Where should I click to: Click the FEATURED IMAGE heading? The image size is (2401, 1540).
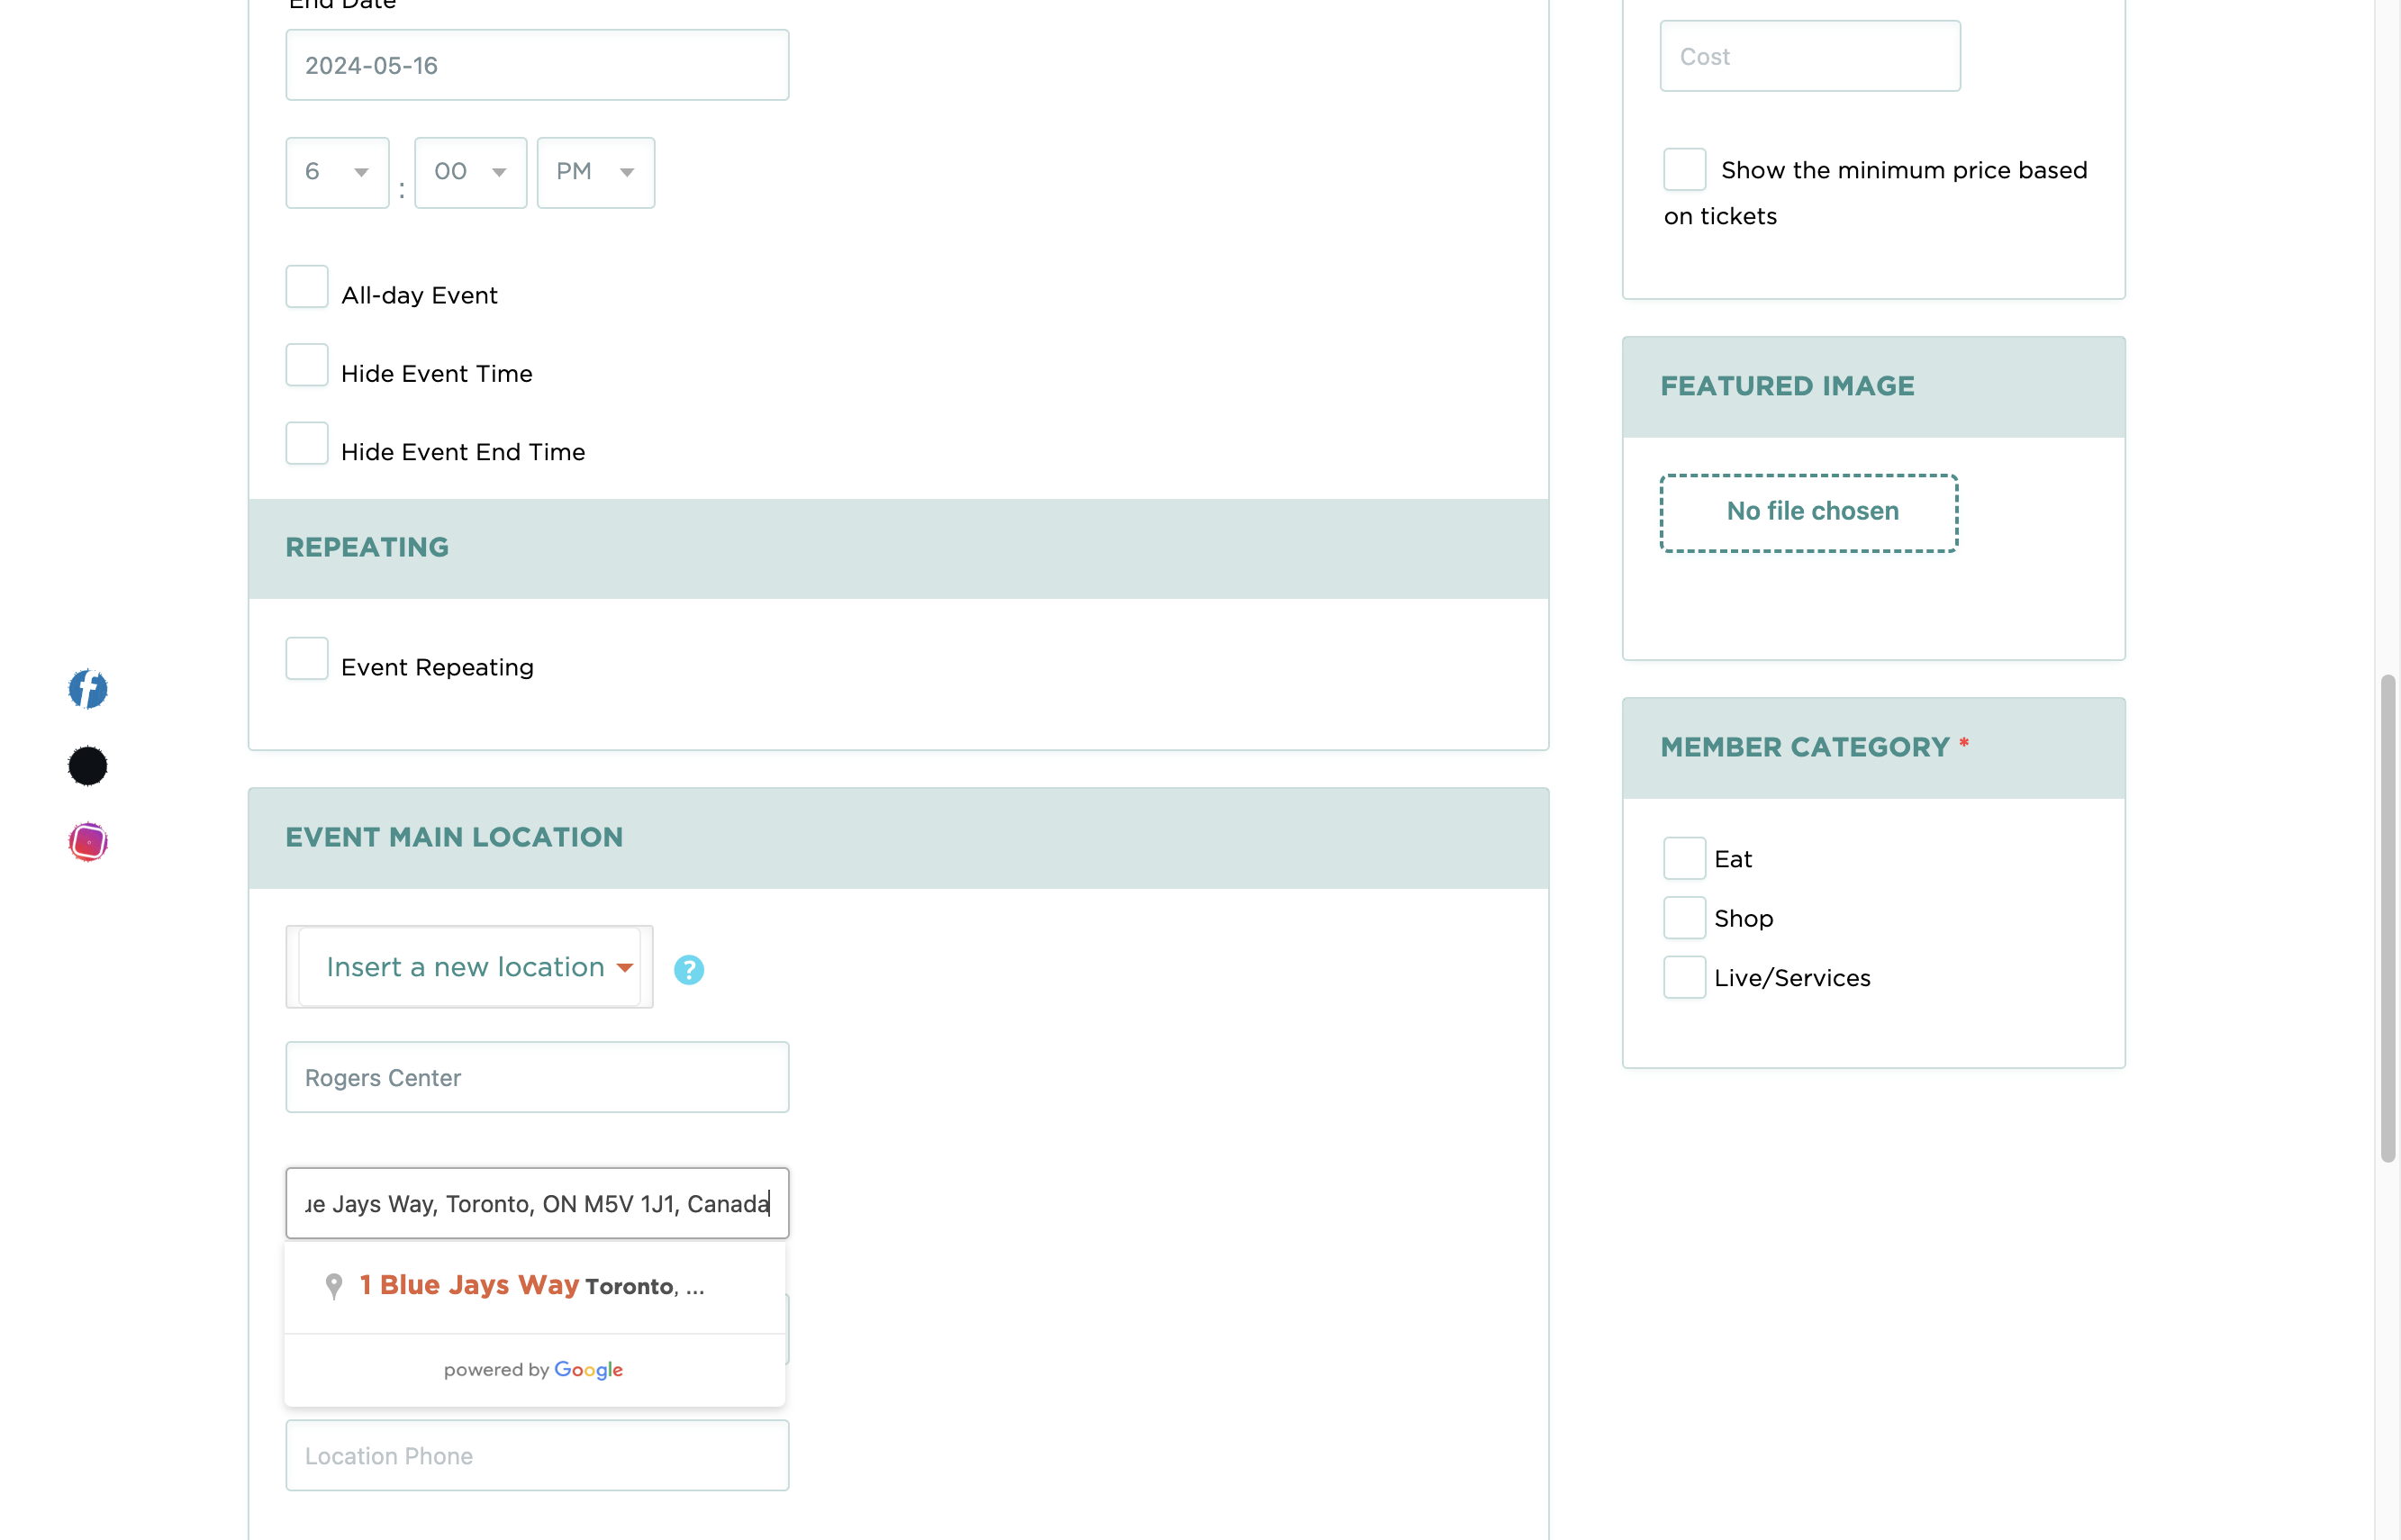(x=1787, y=386)
